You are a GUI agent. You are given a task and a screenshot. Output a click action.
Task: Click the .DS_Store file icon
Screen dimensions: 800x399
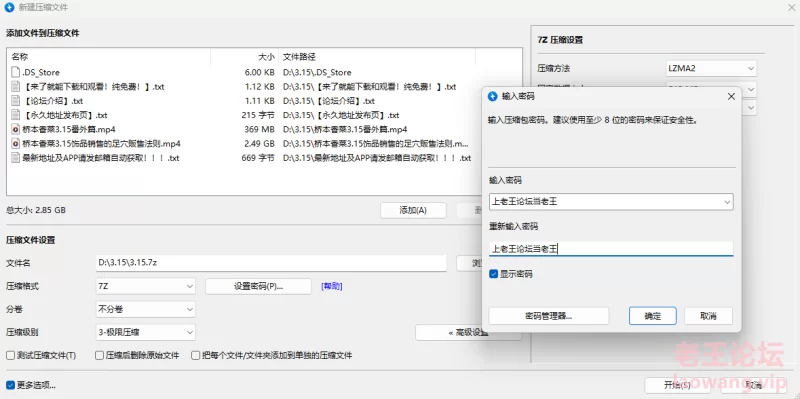coord(15,72)
